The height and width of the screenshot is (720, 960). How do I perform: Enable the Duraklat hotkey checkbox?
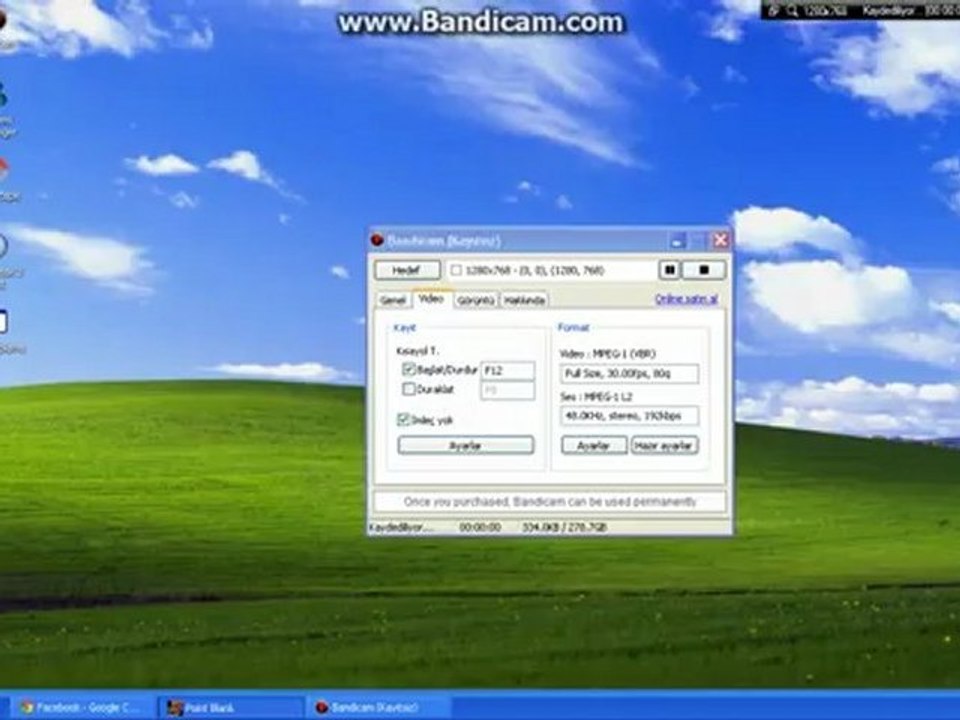tap(408, 389)
